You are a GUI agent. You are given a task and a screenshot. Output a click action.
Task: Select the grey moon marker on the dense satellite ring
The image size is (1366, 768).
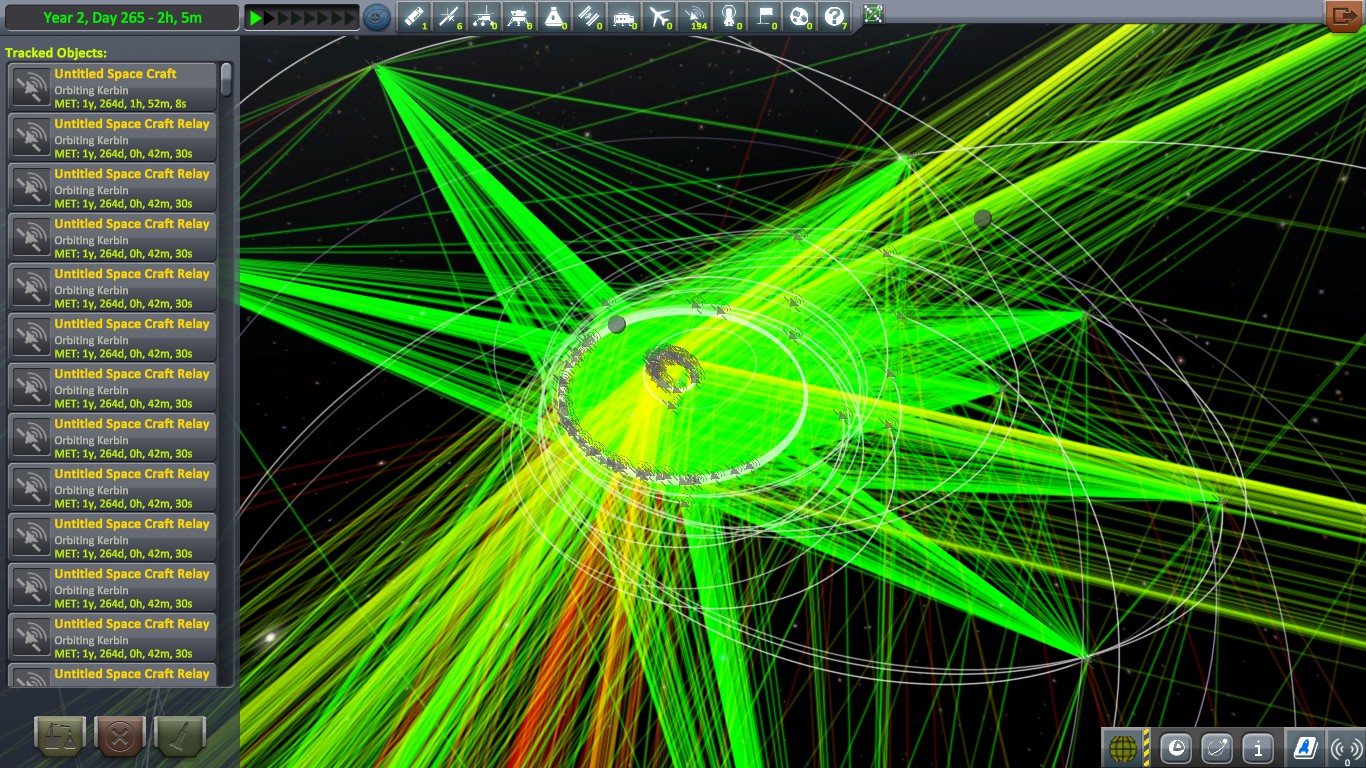617,325
